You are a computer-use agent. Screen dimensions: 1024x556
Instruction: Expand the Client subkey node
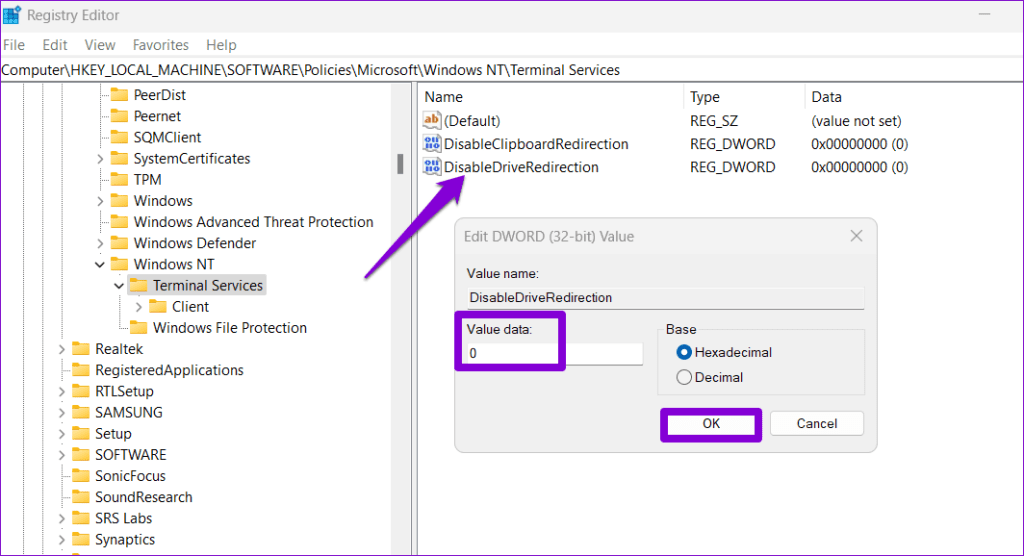point(138,307)
